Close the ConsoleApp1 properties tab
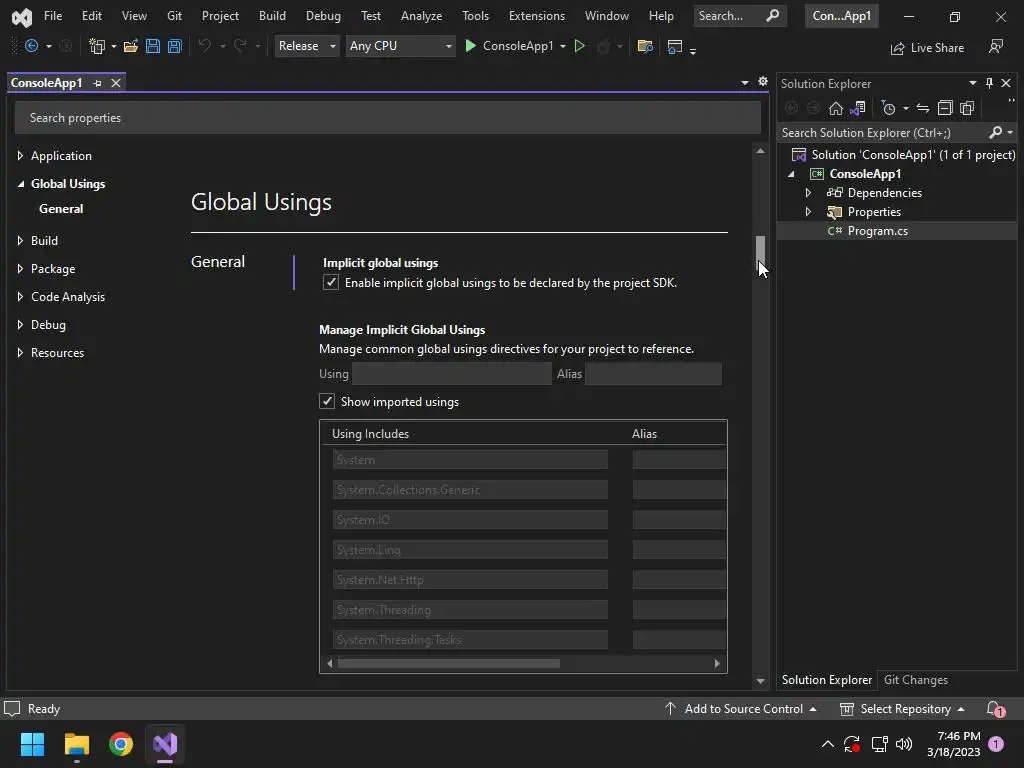The width and height of the screenshot is (1024, 768). pos(116,83)
